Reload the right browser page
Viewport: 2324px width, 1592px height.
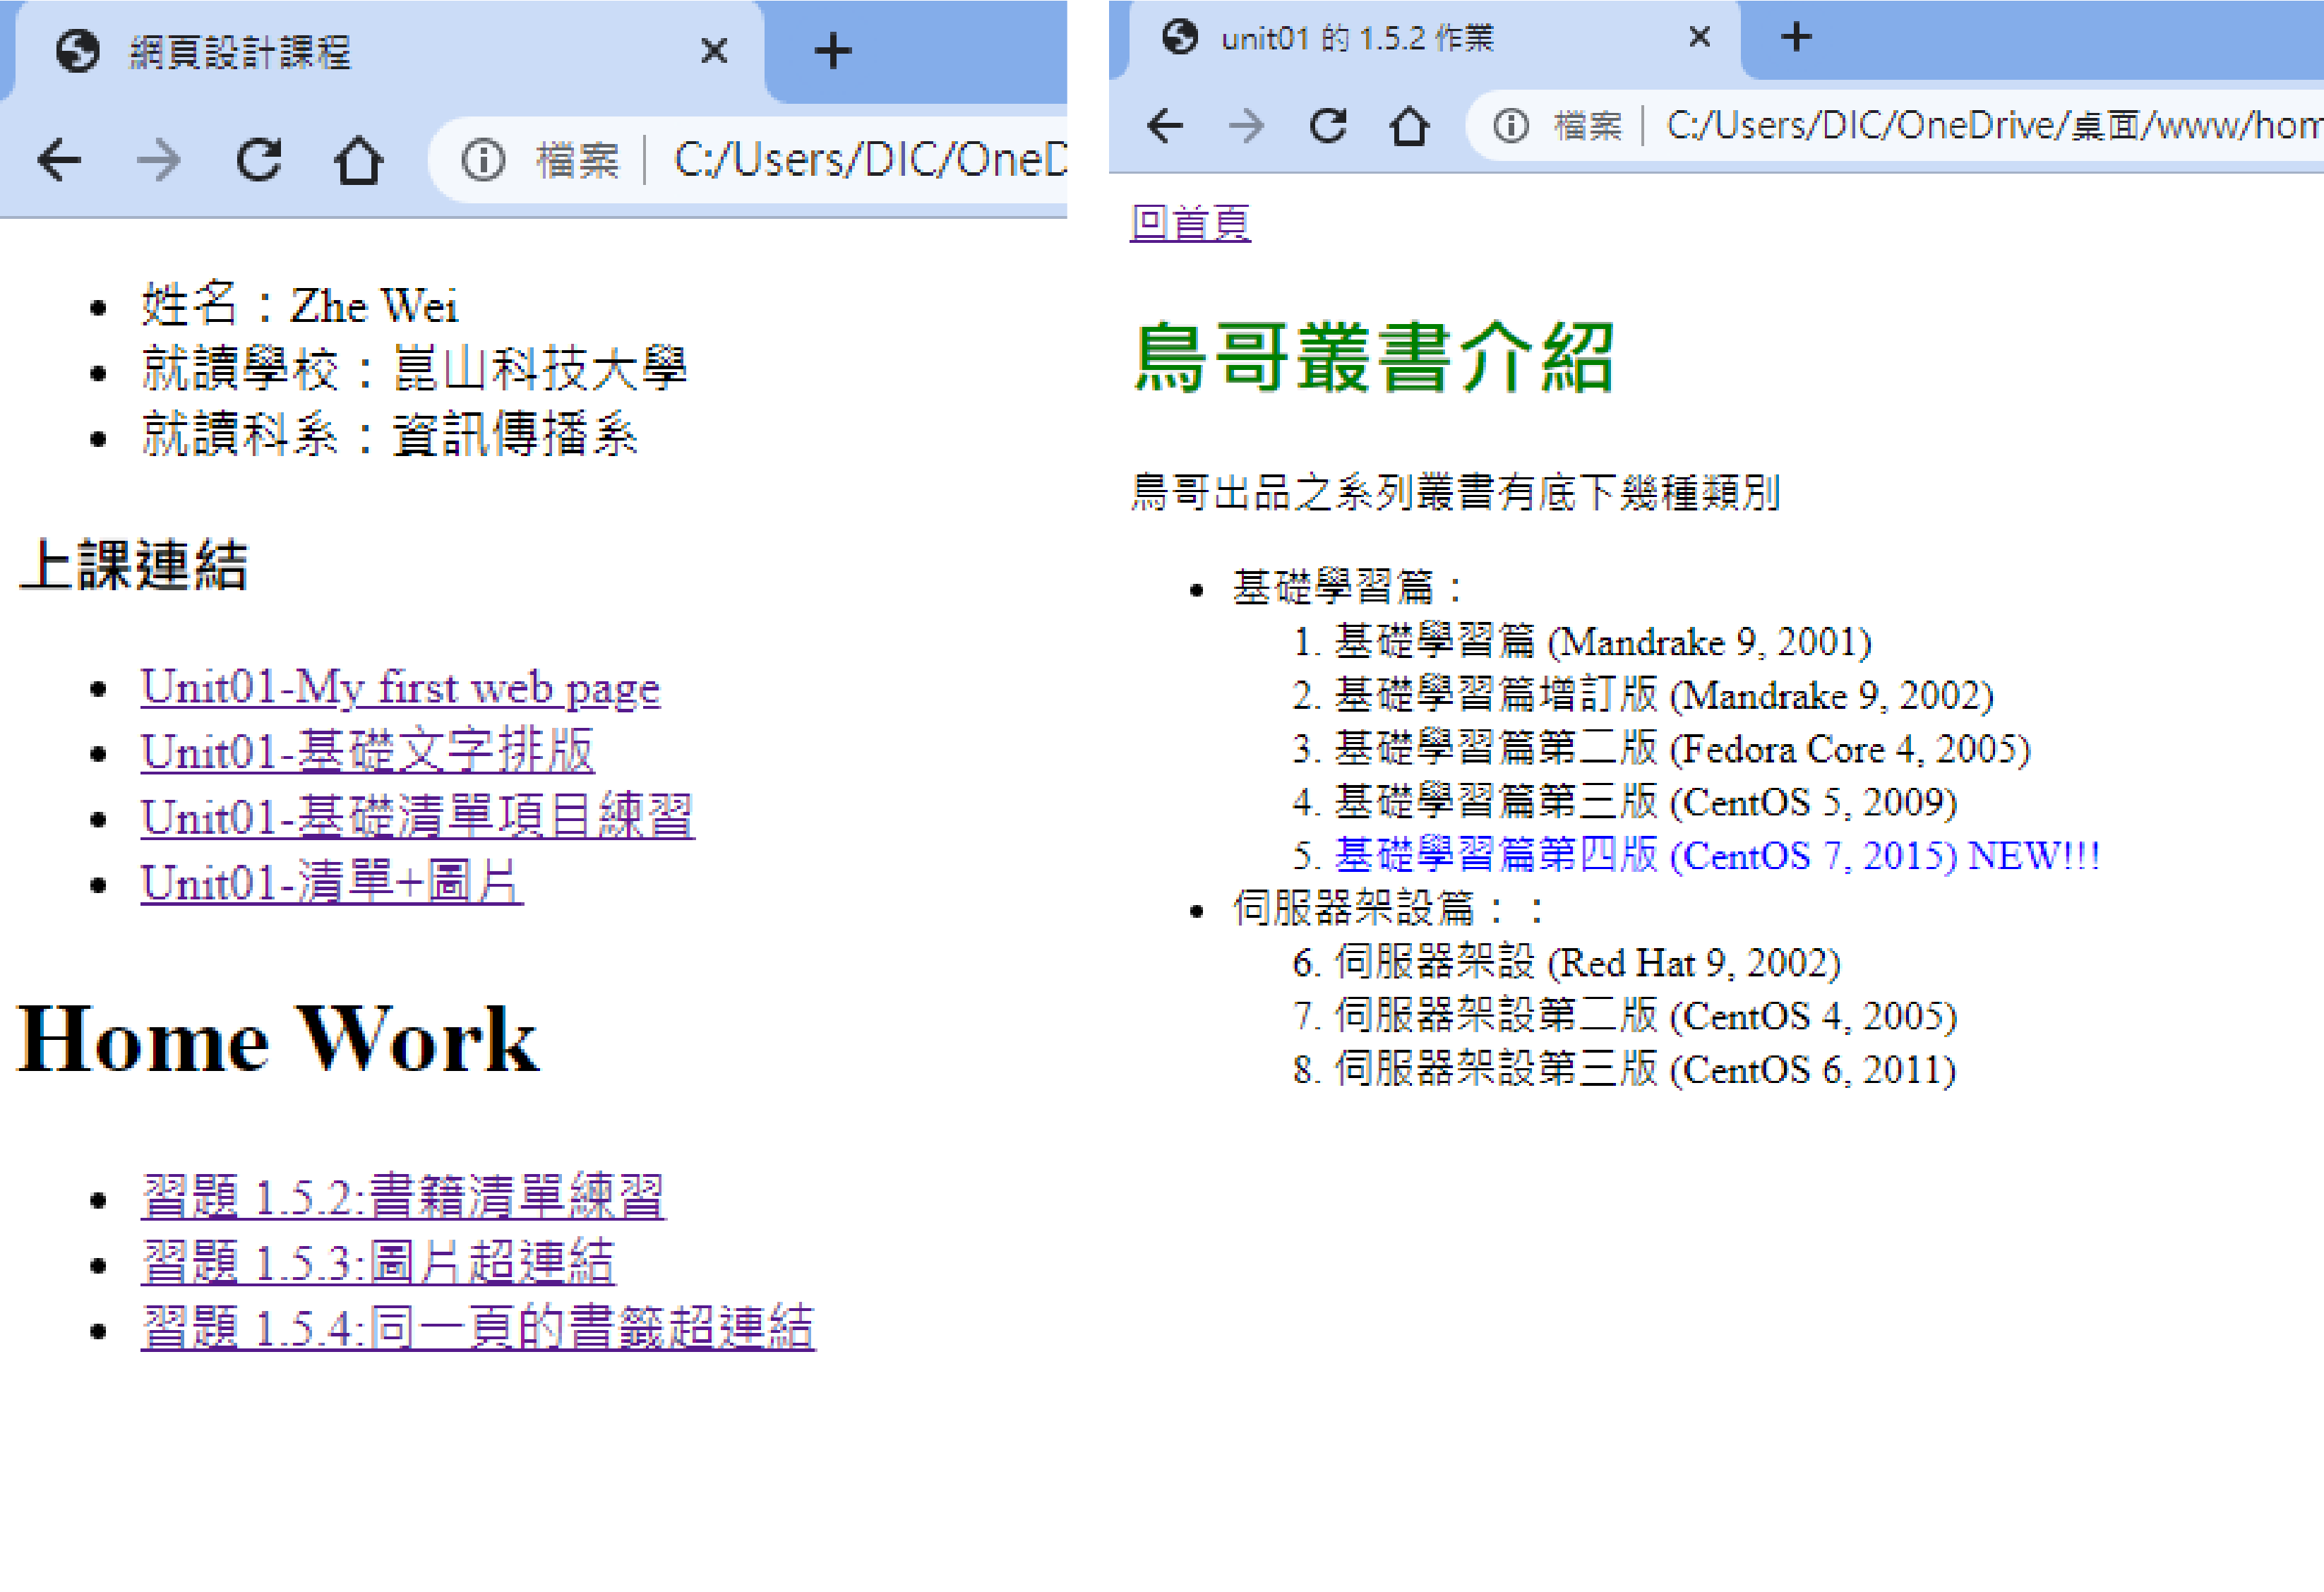1328,126
